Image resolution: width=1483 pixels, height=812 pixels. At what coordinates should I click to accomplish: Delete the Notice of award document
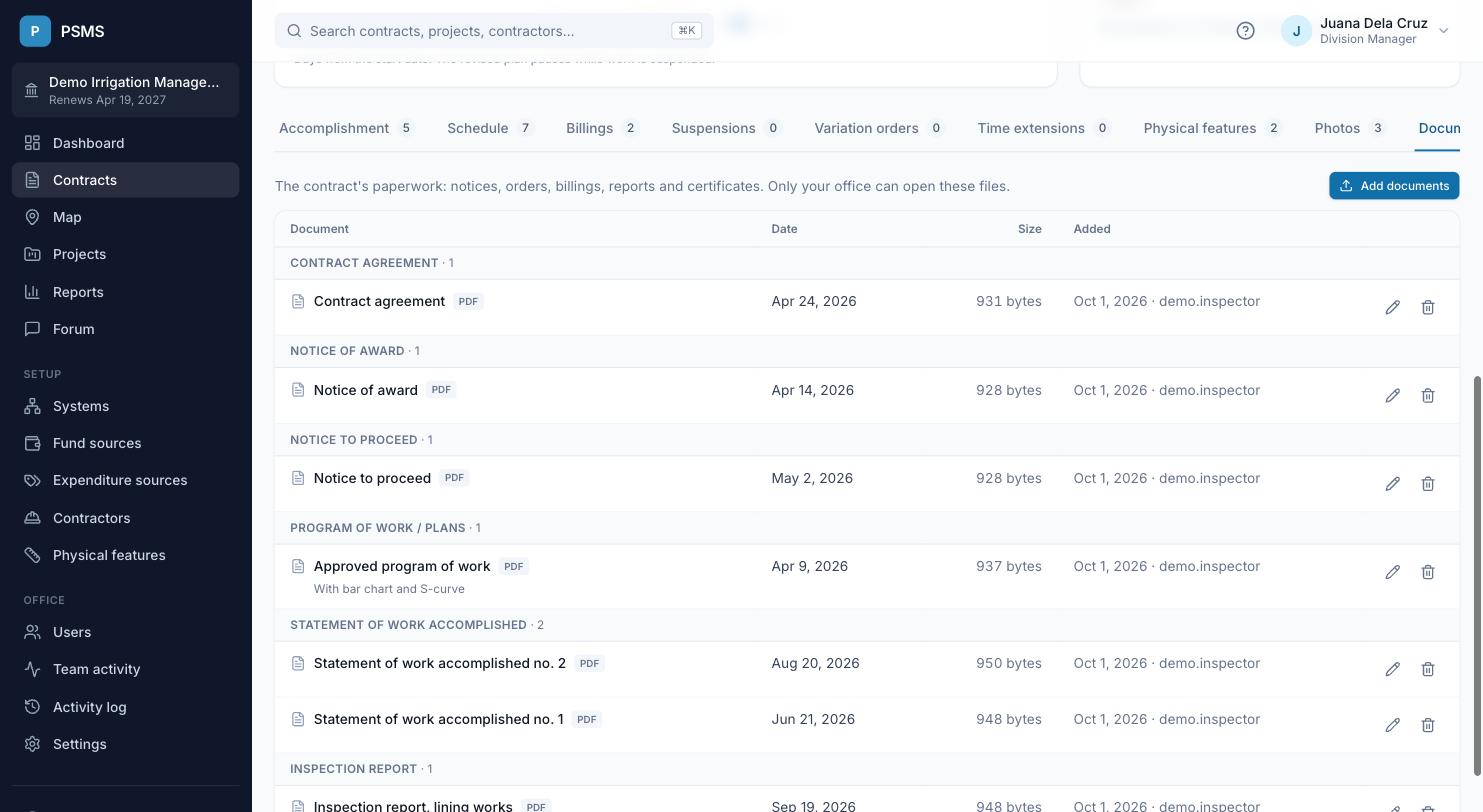(x=1428, y=395)
